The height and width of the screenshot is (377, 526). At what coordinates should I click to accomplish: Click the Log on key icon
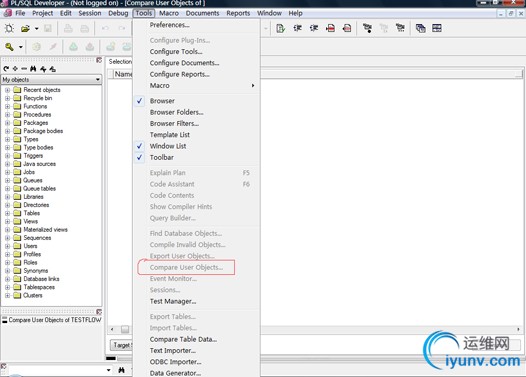(x=9, y=47)
